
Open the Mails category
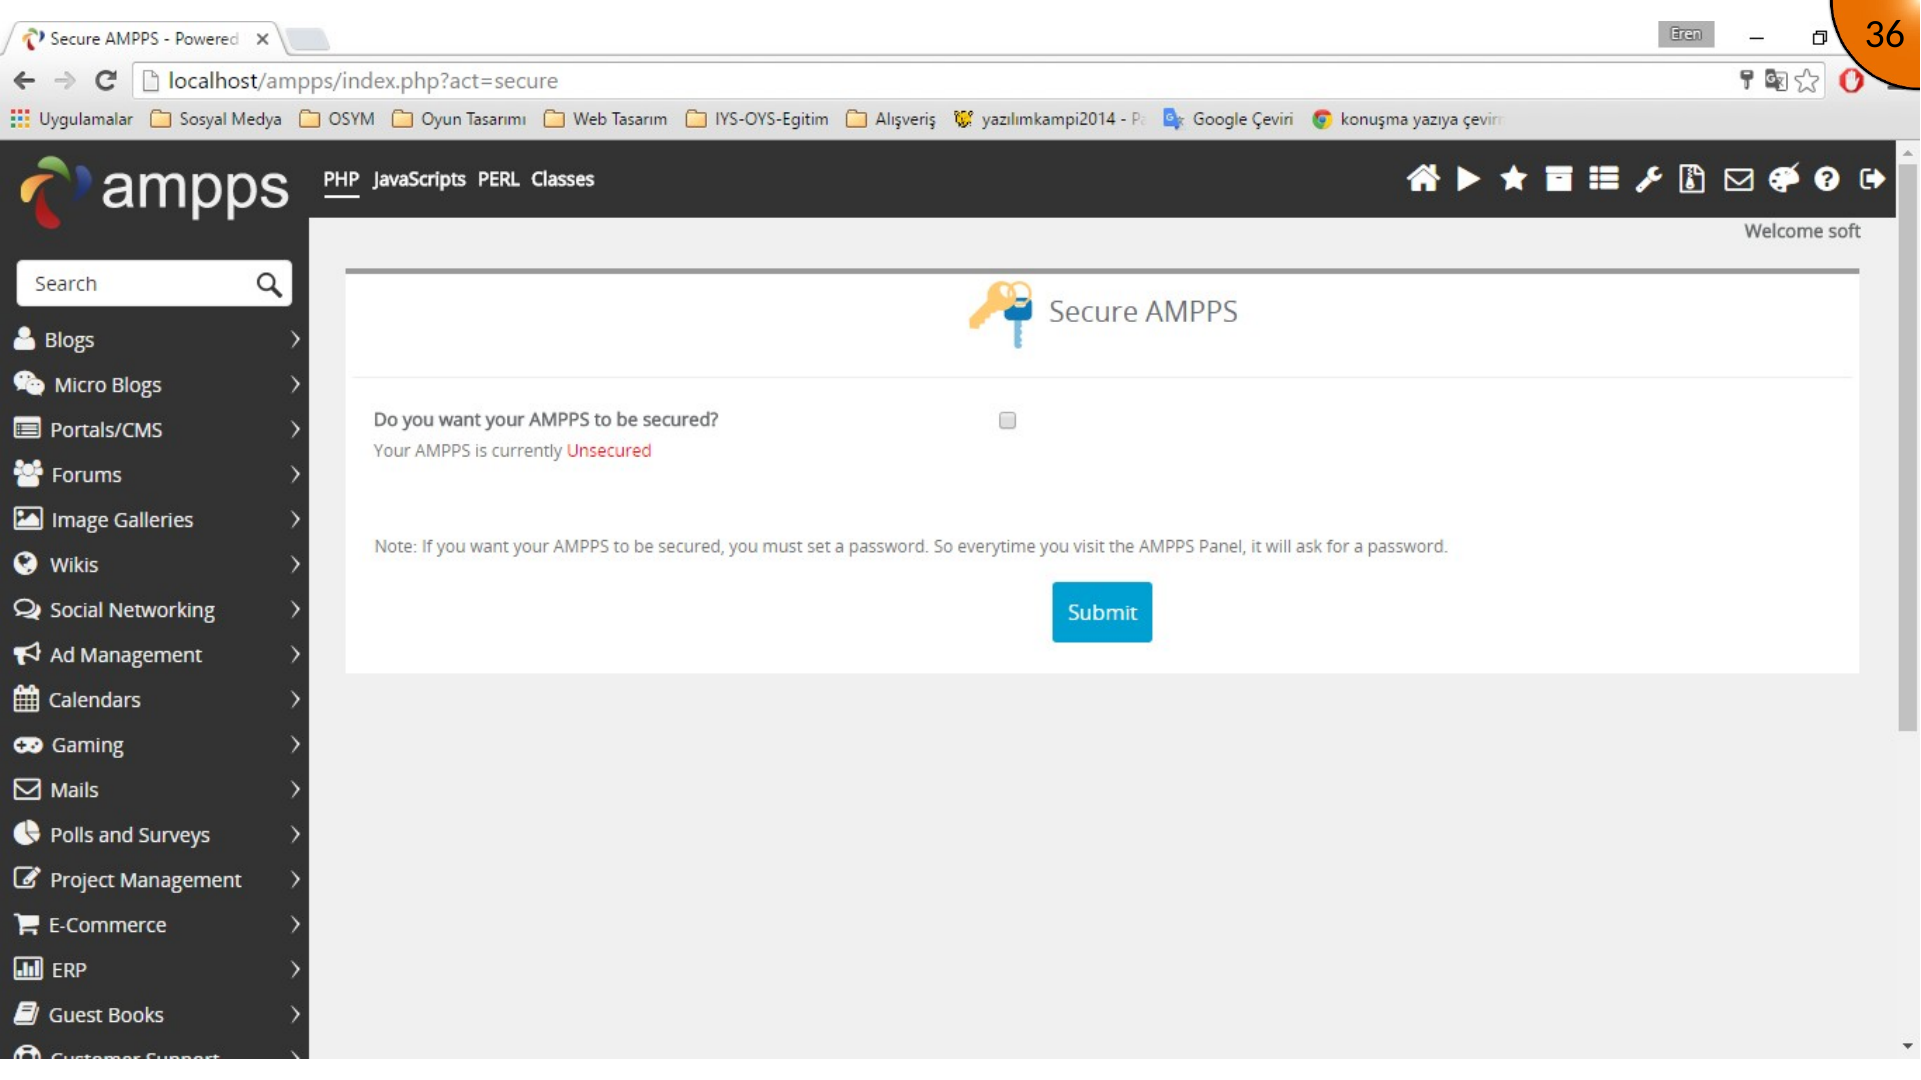coord(155,790)
